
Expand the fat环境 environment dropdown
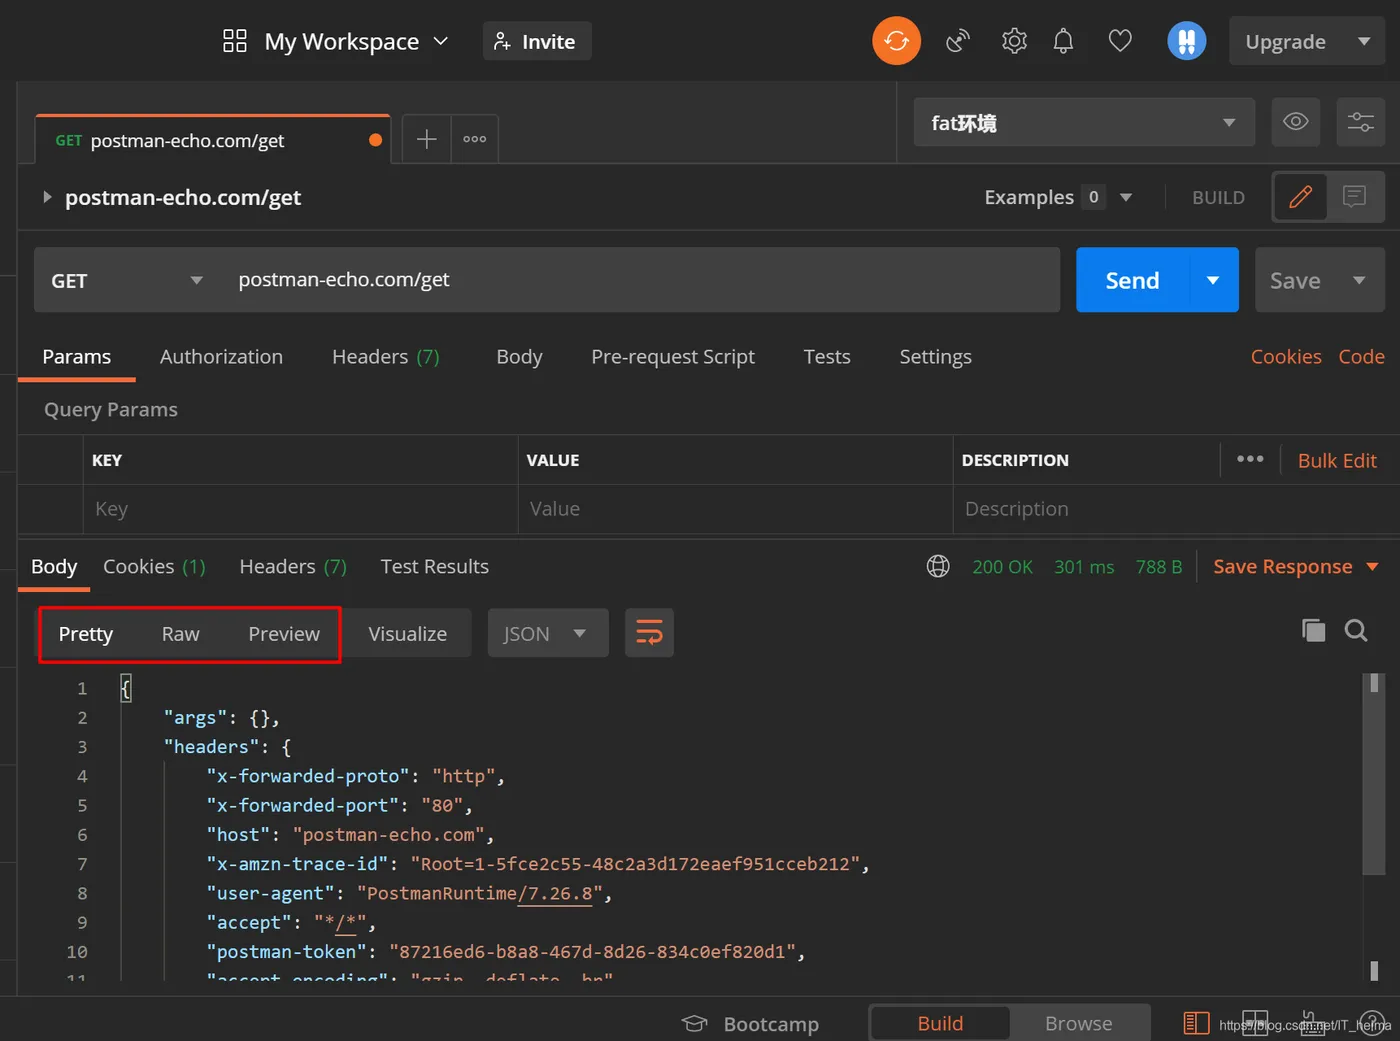[x=1083, y=123]
